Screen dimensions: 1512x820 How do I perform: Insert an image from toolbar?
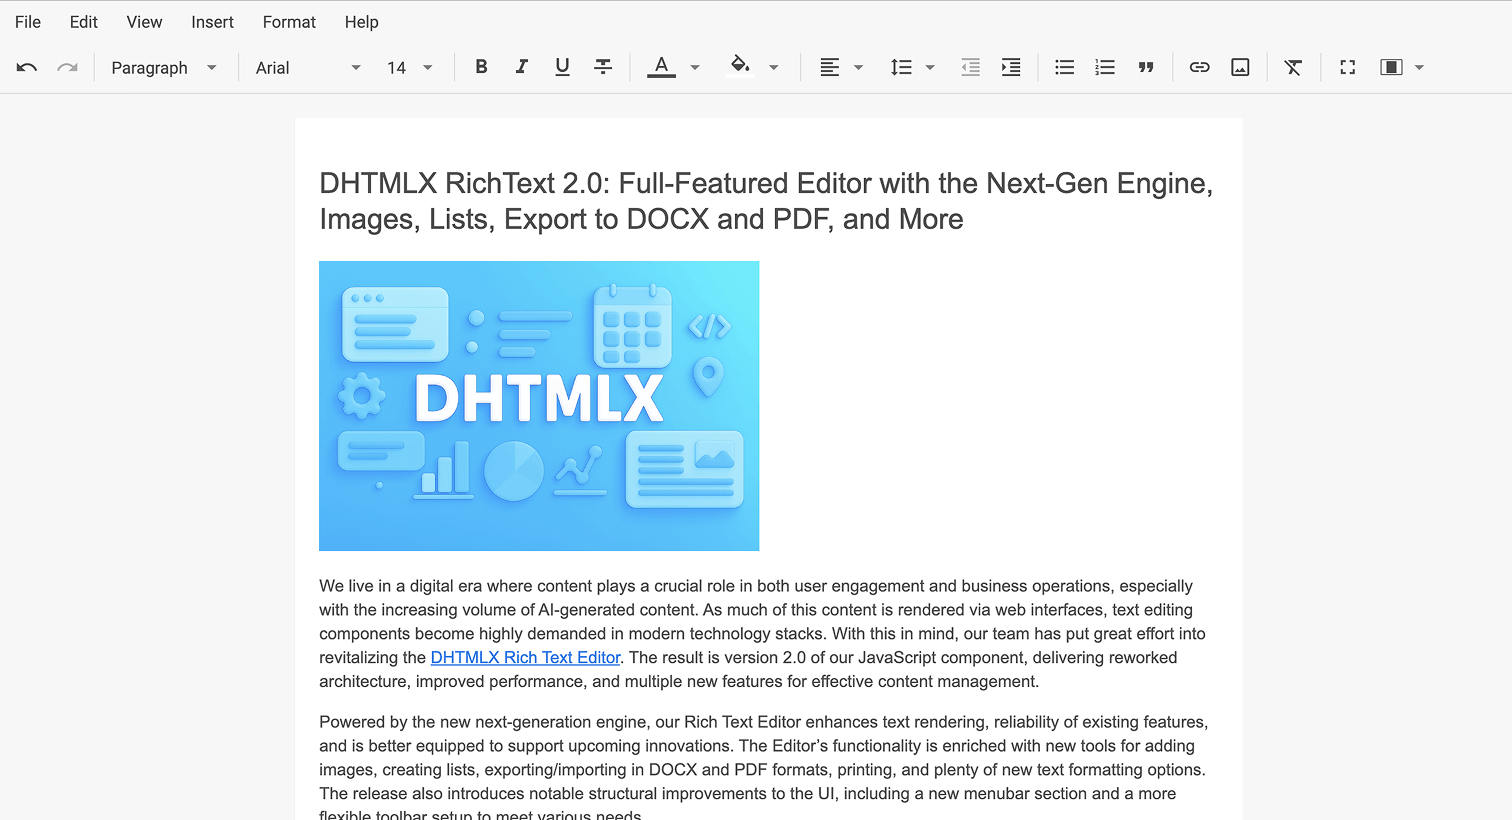[x=1240, y=67]
